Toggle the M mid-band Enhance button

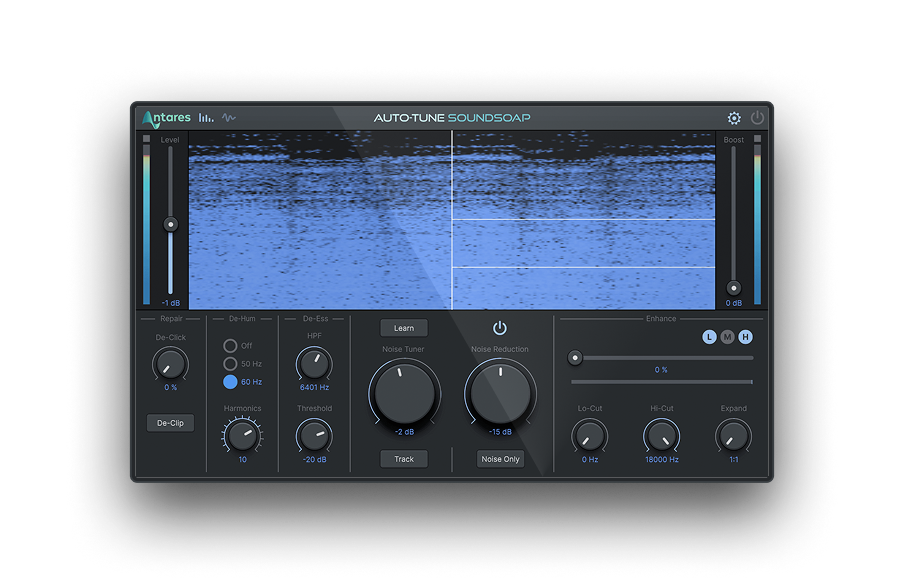point(727,336)
